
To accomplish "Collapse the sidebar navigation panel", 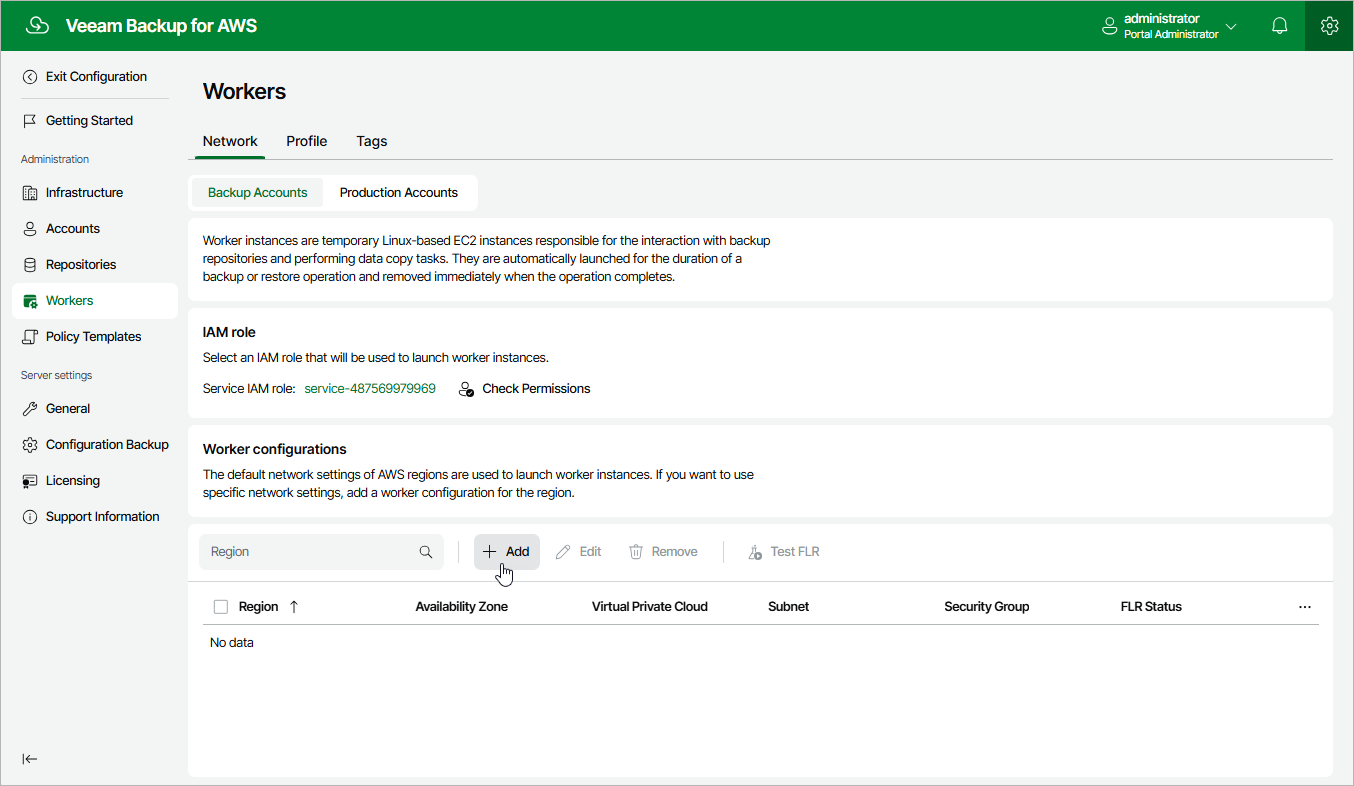I will pos(30,759).
